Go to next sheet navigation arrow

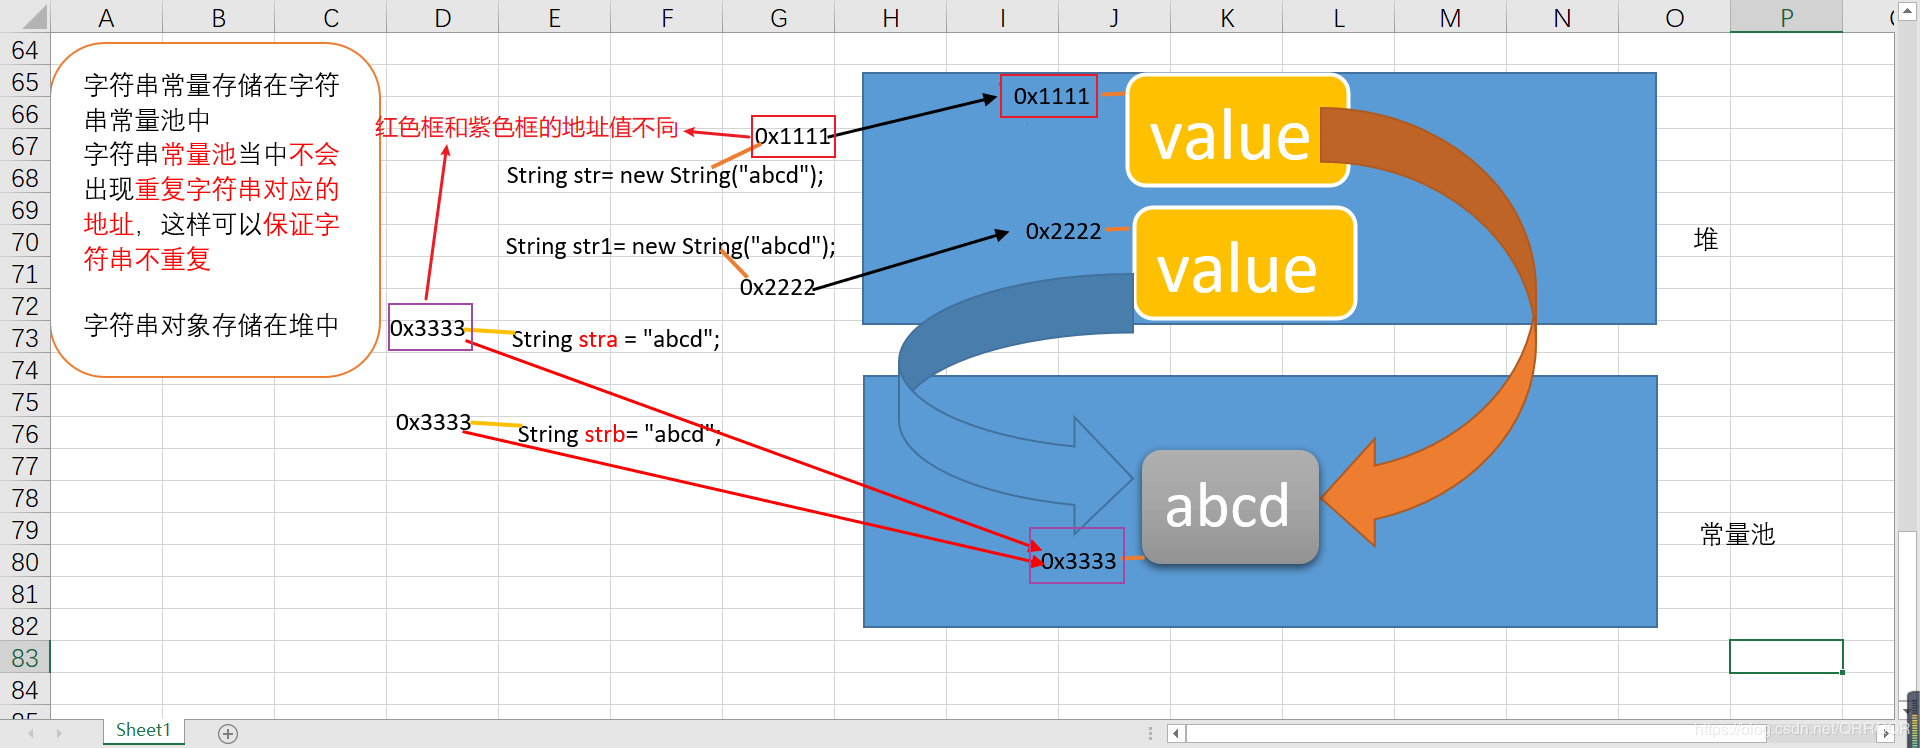pos(60,734)
